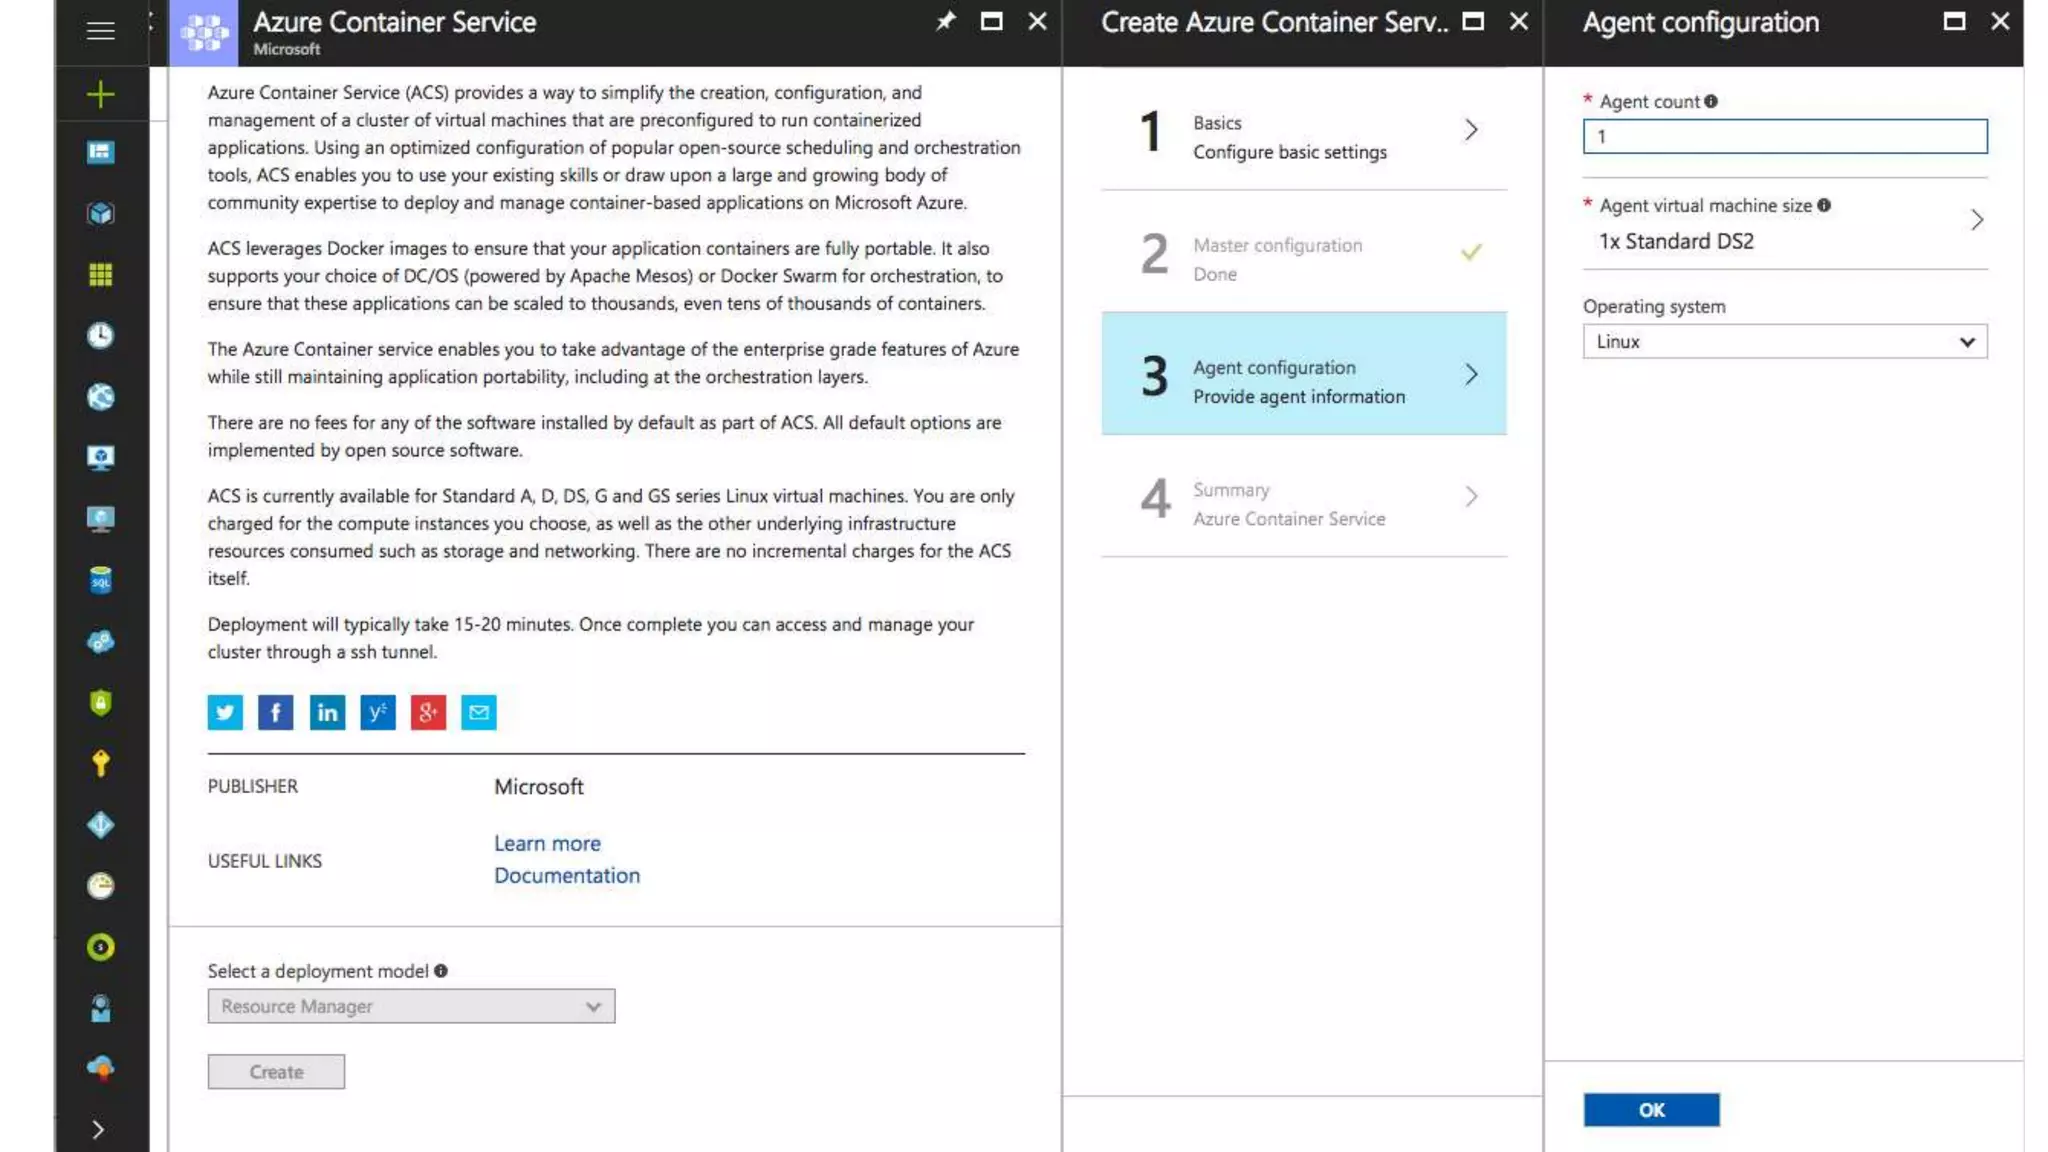Select step 4 Summary
Viewport: 2048px width, 1152px height.
click(1304, 497)
